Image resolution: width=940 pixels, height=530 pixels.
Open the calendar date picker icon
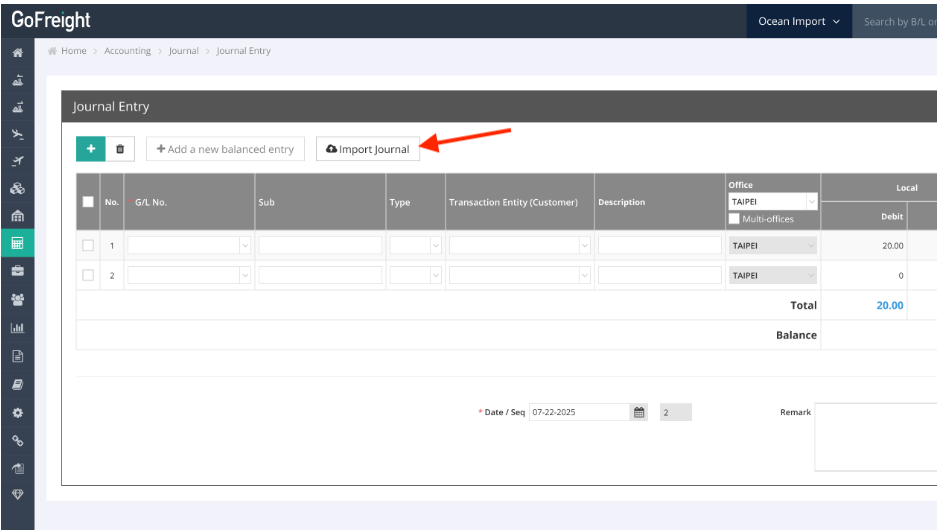click(x=639, y=412)
